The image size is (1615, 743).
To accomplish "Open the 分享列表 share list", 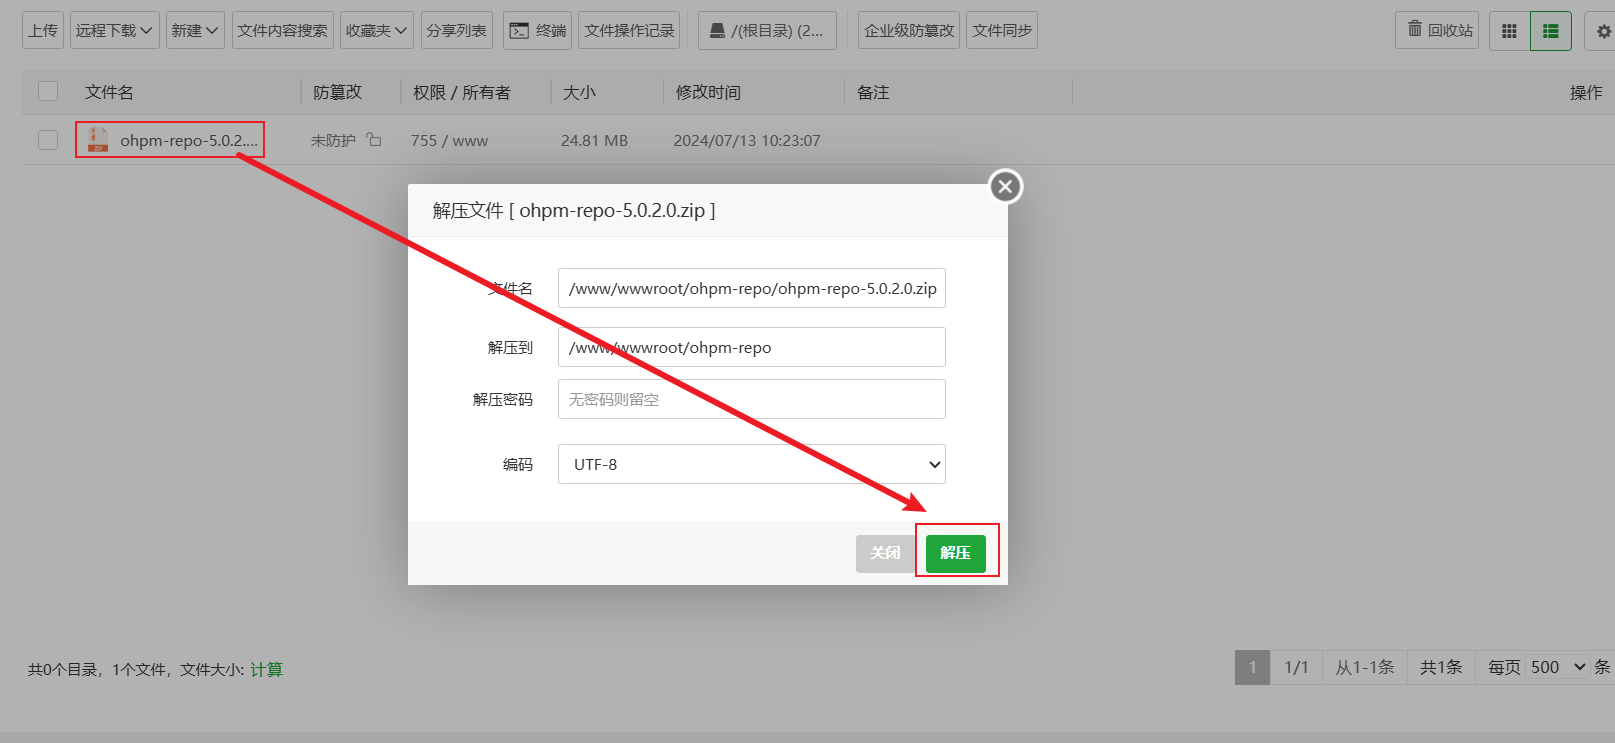I will (456, 31).
